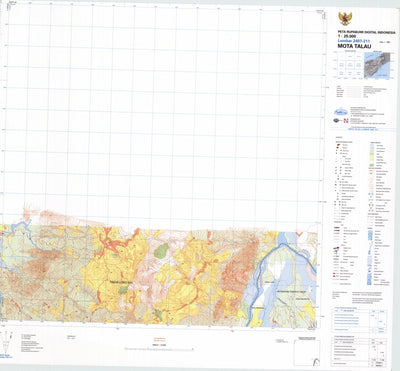Viewport: 400px width, 371px height.
Task: Select the 'MOTA TALAU' sheet title
Action: tap(354, 47)
